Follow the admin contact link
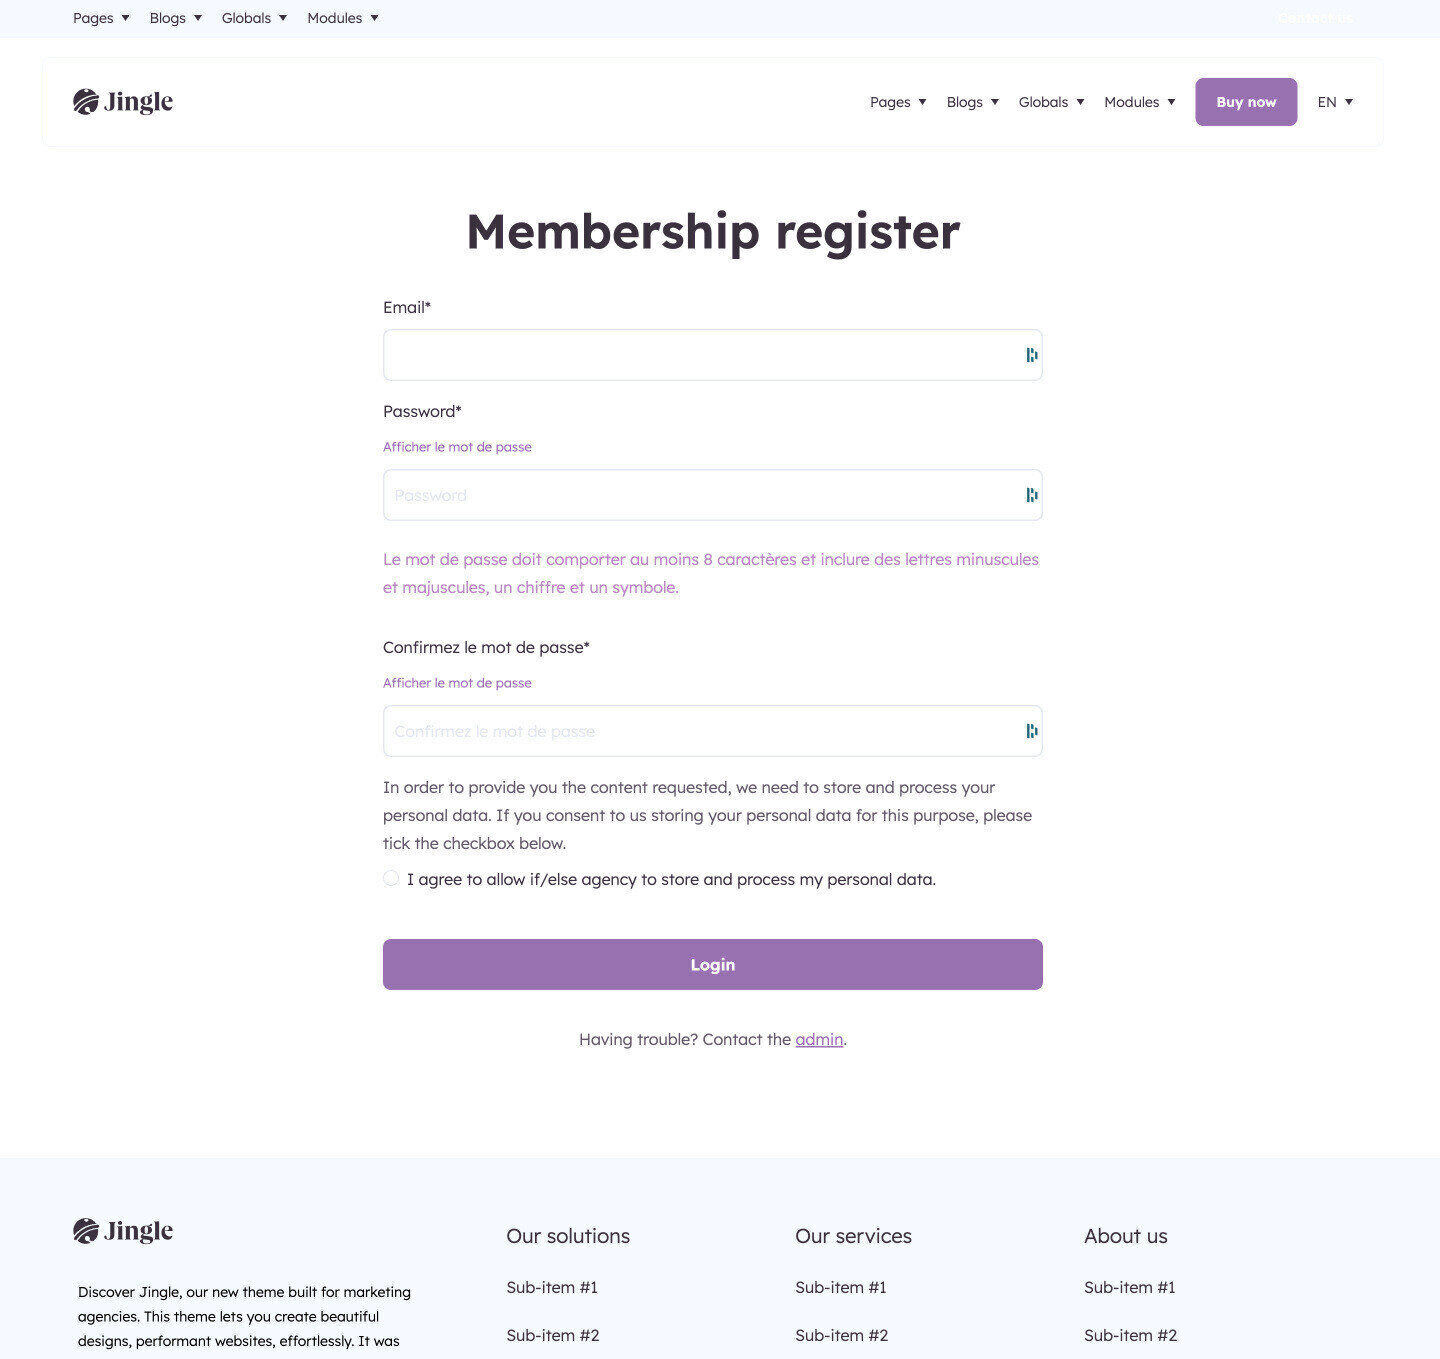 [819, 1039]
